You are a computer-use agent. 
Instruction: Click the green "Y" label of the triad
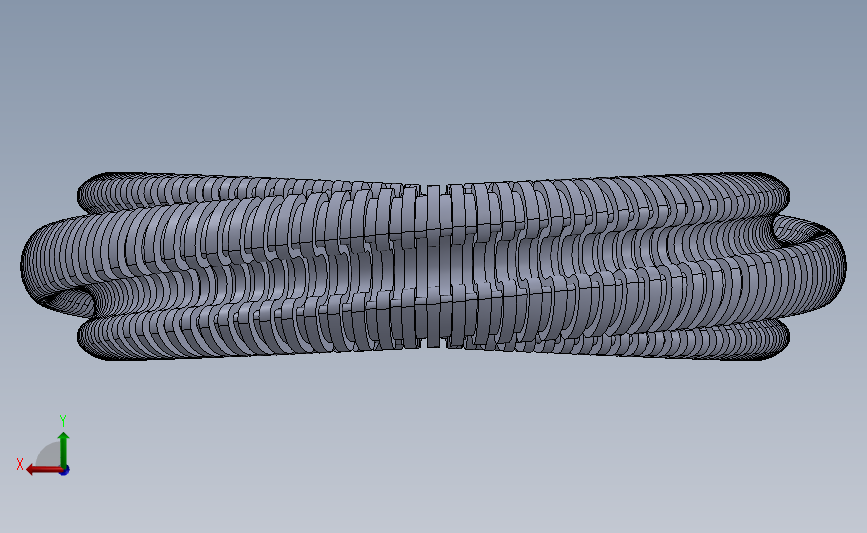click(x=62, y=421)
